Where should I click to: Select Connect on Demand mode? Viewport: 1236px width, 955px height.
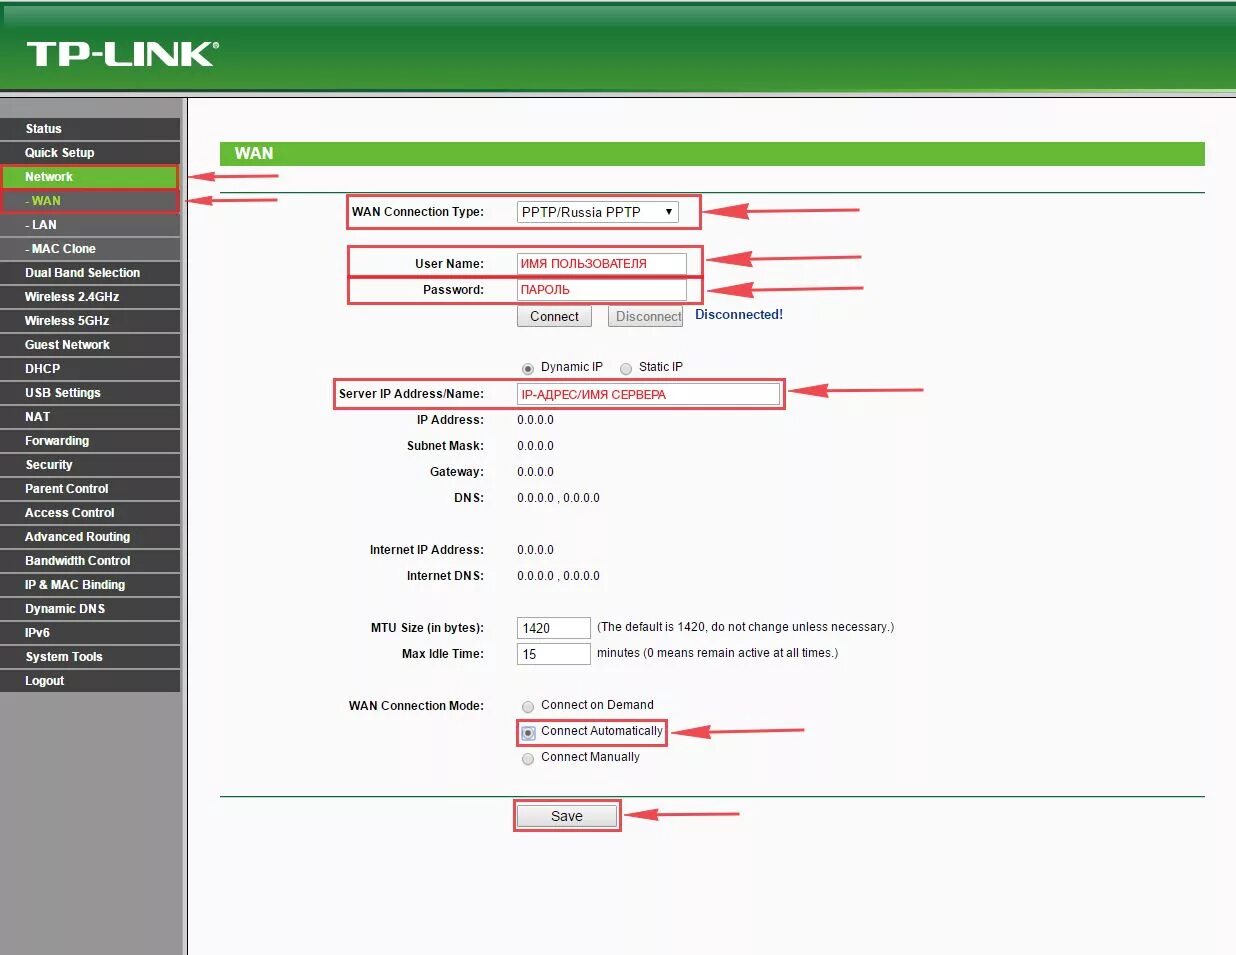coord(528,706)
